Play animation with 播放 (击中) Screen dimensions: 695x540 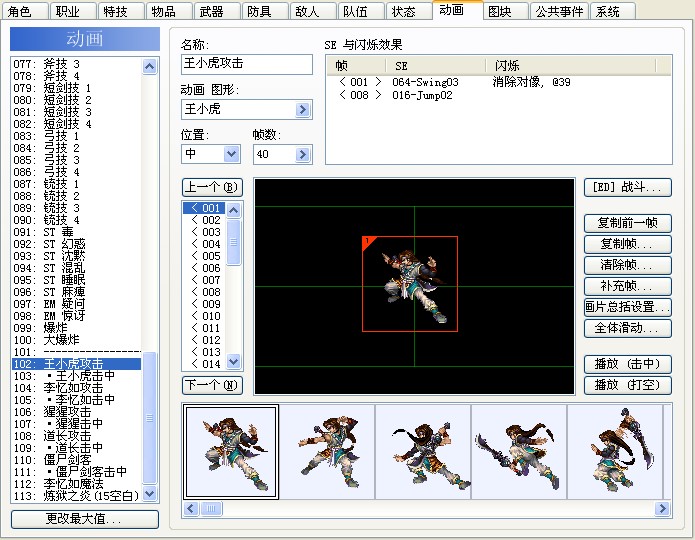click(x=627, y=364)
